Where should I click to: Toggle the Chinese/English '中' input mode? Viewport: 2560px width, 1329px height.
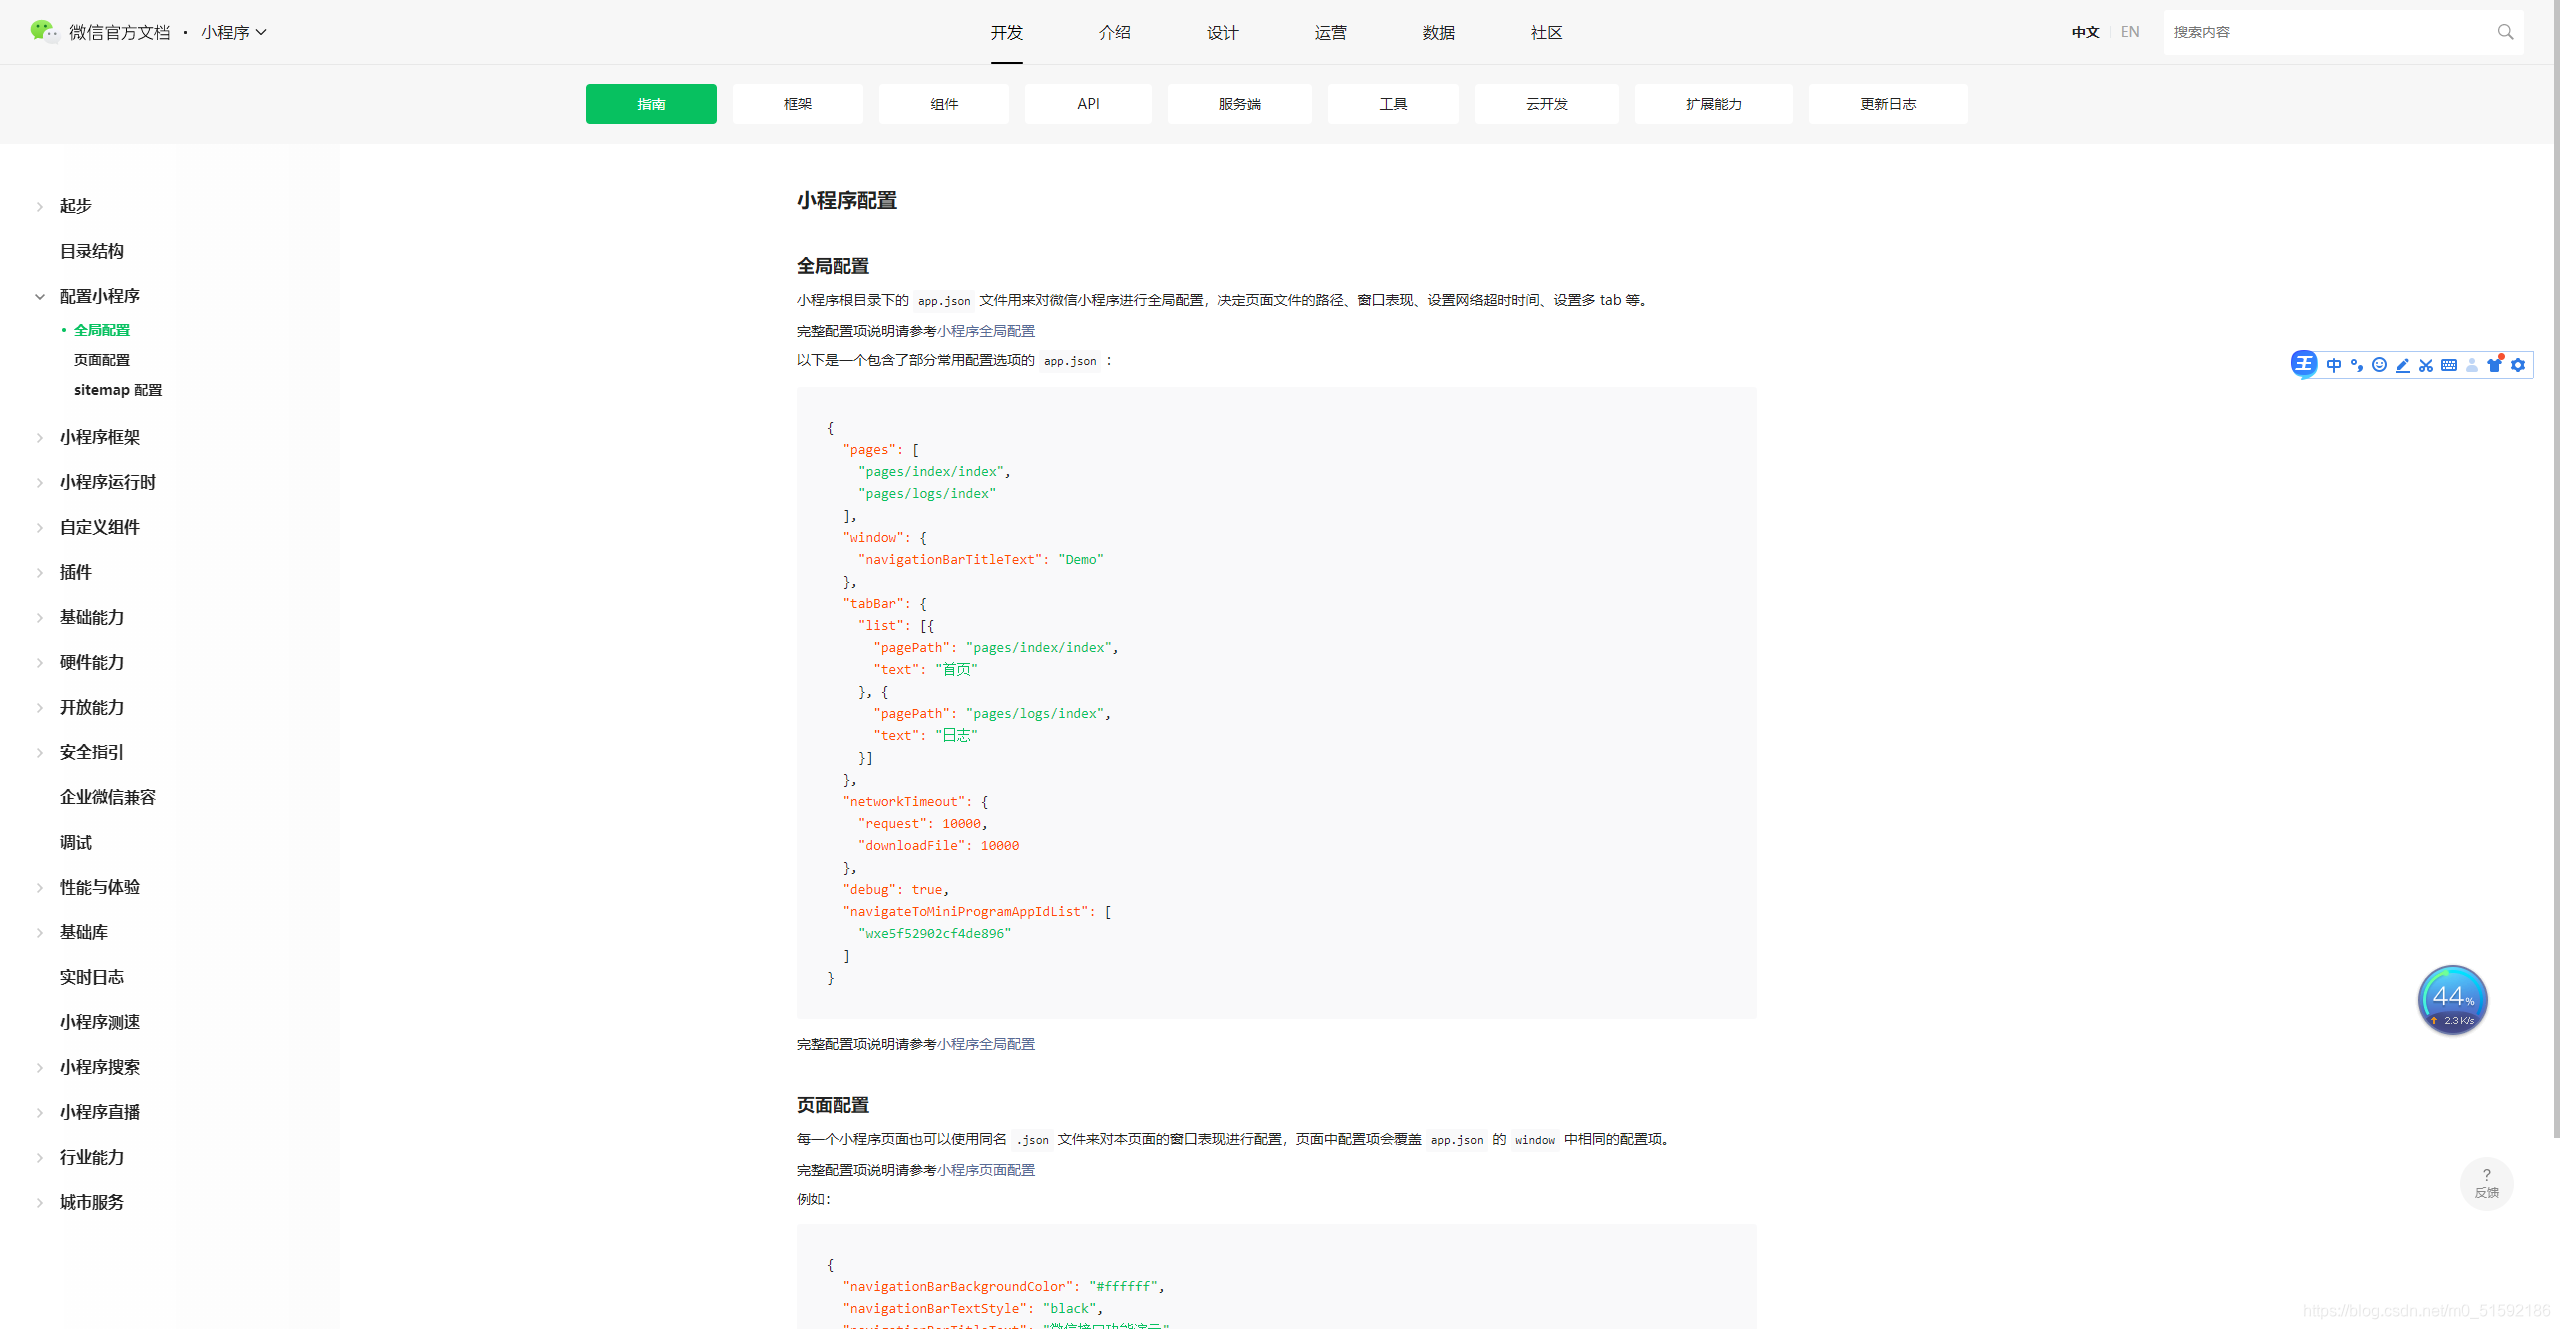[x=2334, y=365]
